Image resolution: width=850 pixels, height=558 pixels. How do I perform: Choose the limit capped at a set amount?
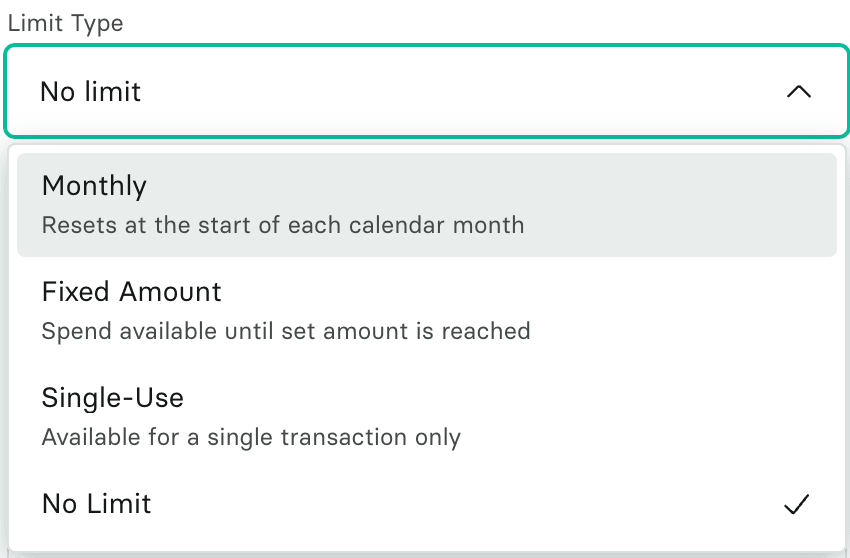[x=426, y=310]
